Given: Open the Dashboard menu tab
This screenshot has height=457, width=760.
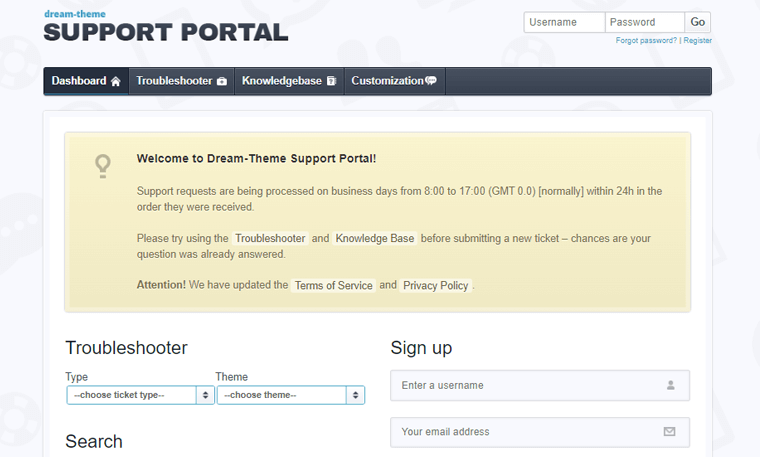Looking at the screenshot, I should click(x=86, y=81).
